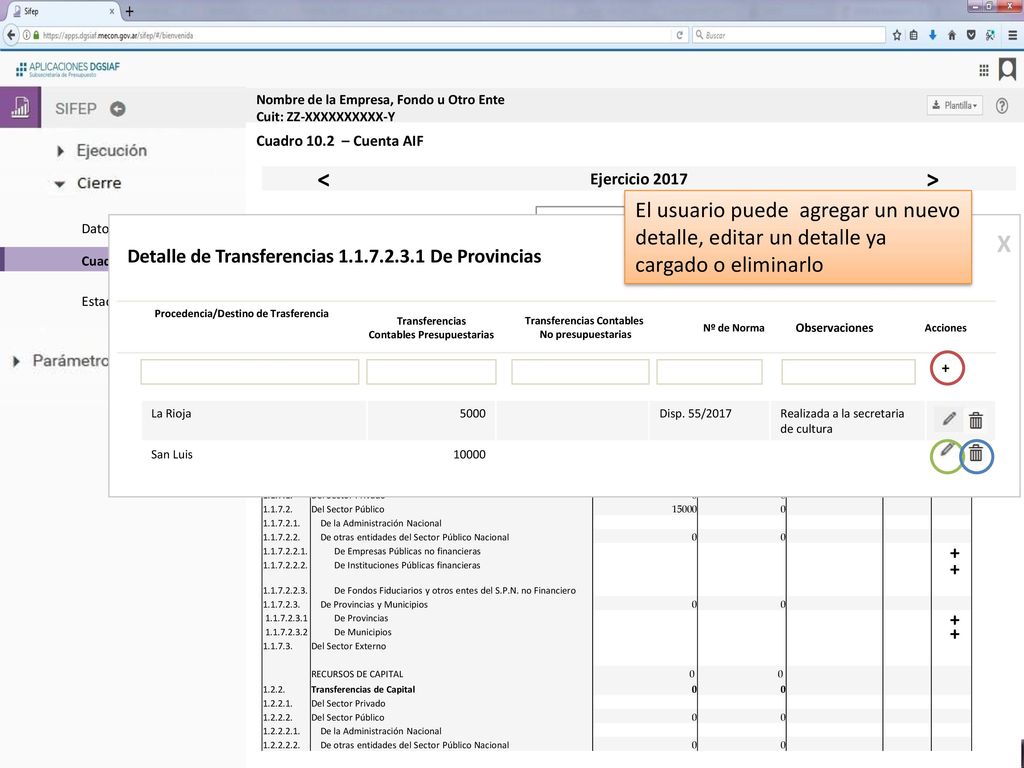Click the Transferencias Contables No presupuestarias input
This screenshot has height=768, width=1024.
tap(580, 372)
